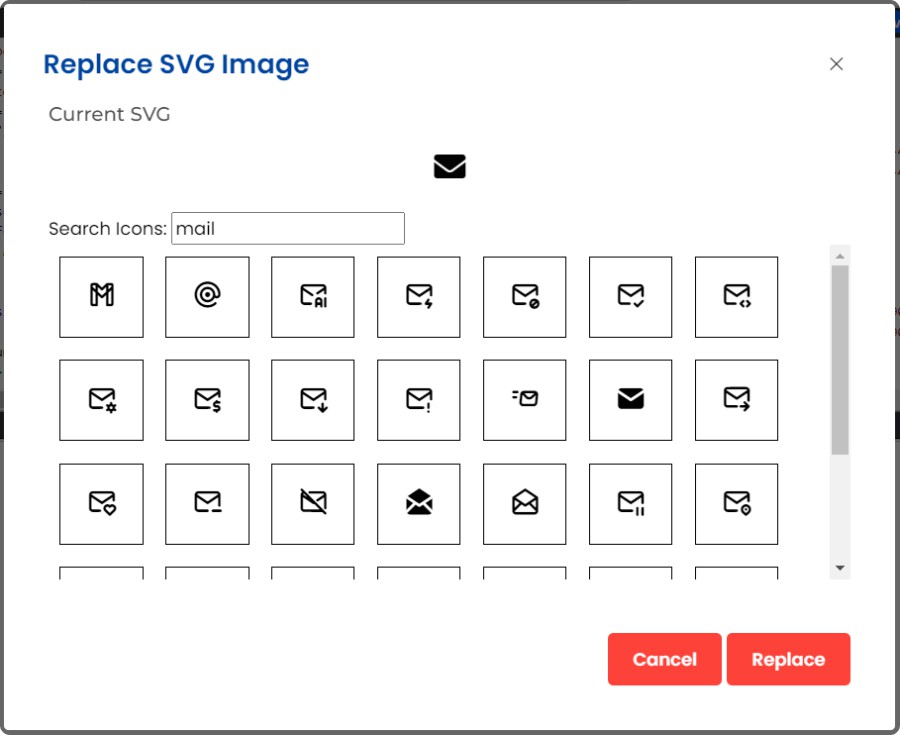Select the mail with heart icon
900x735 pixels.
click(101, 504)
